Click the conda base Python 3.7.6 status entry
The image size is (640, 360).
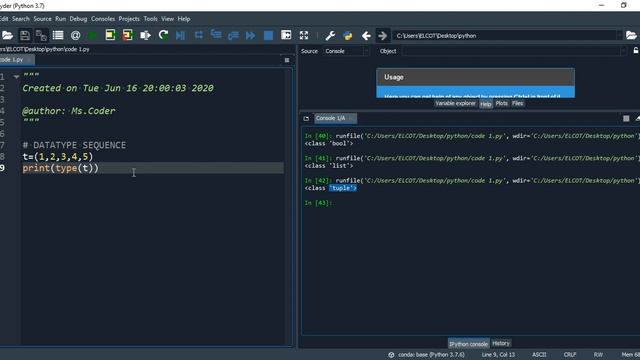[x=427, y=355]
